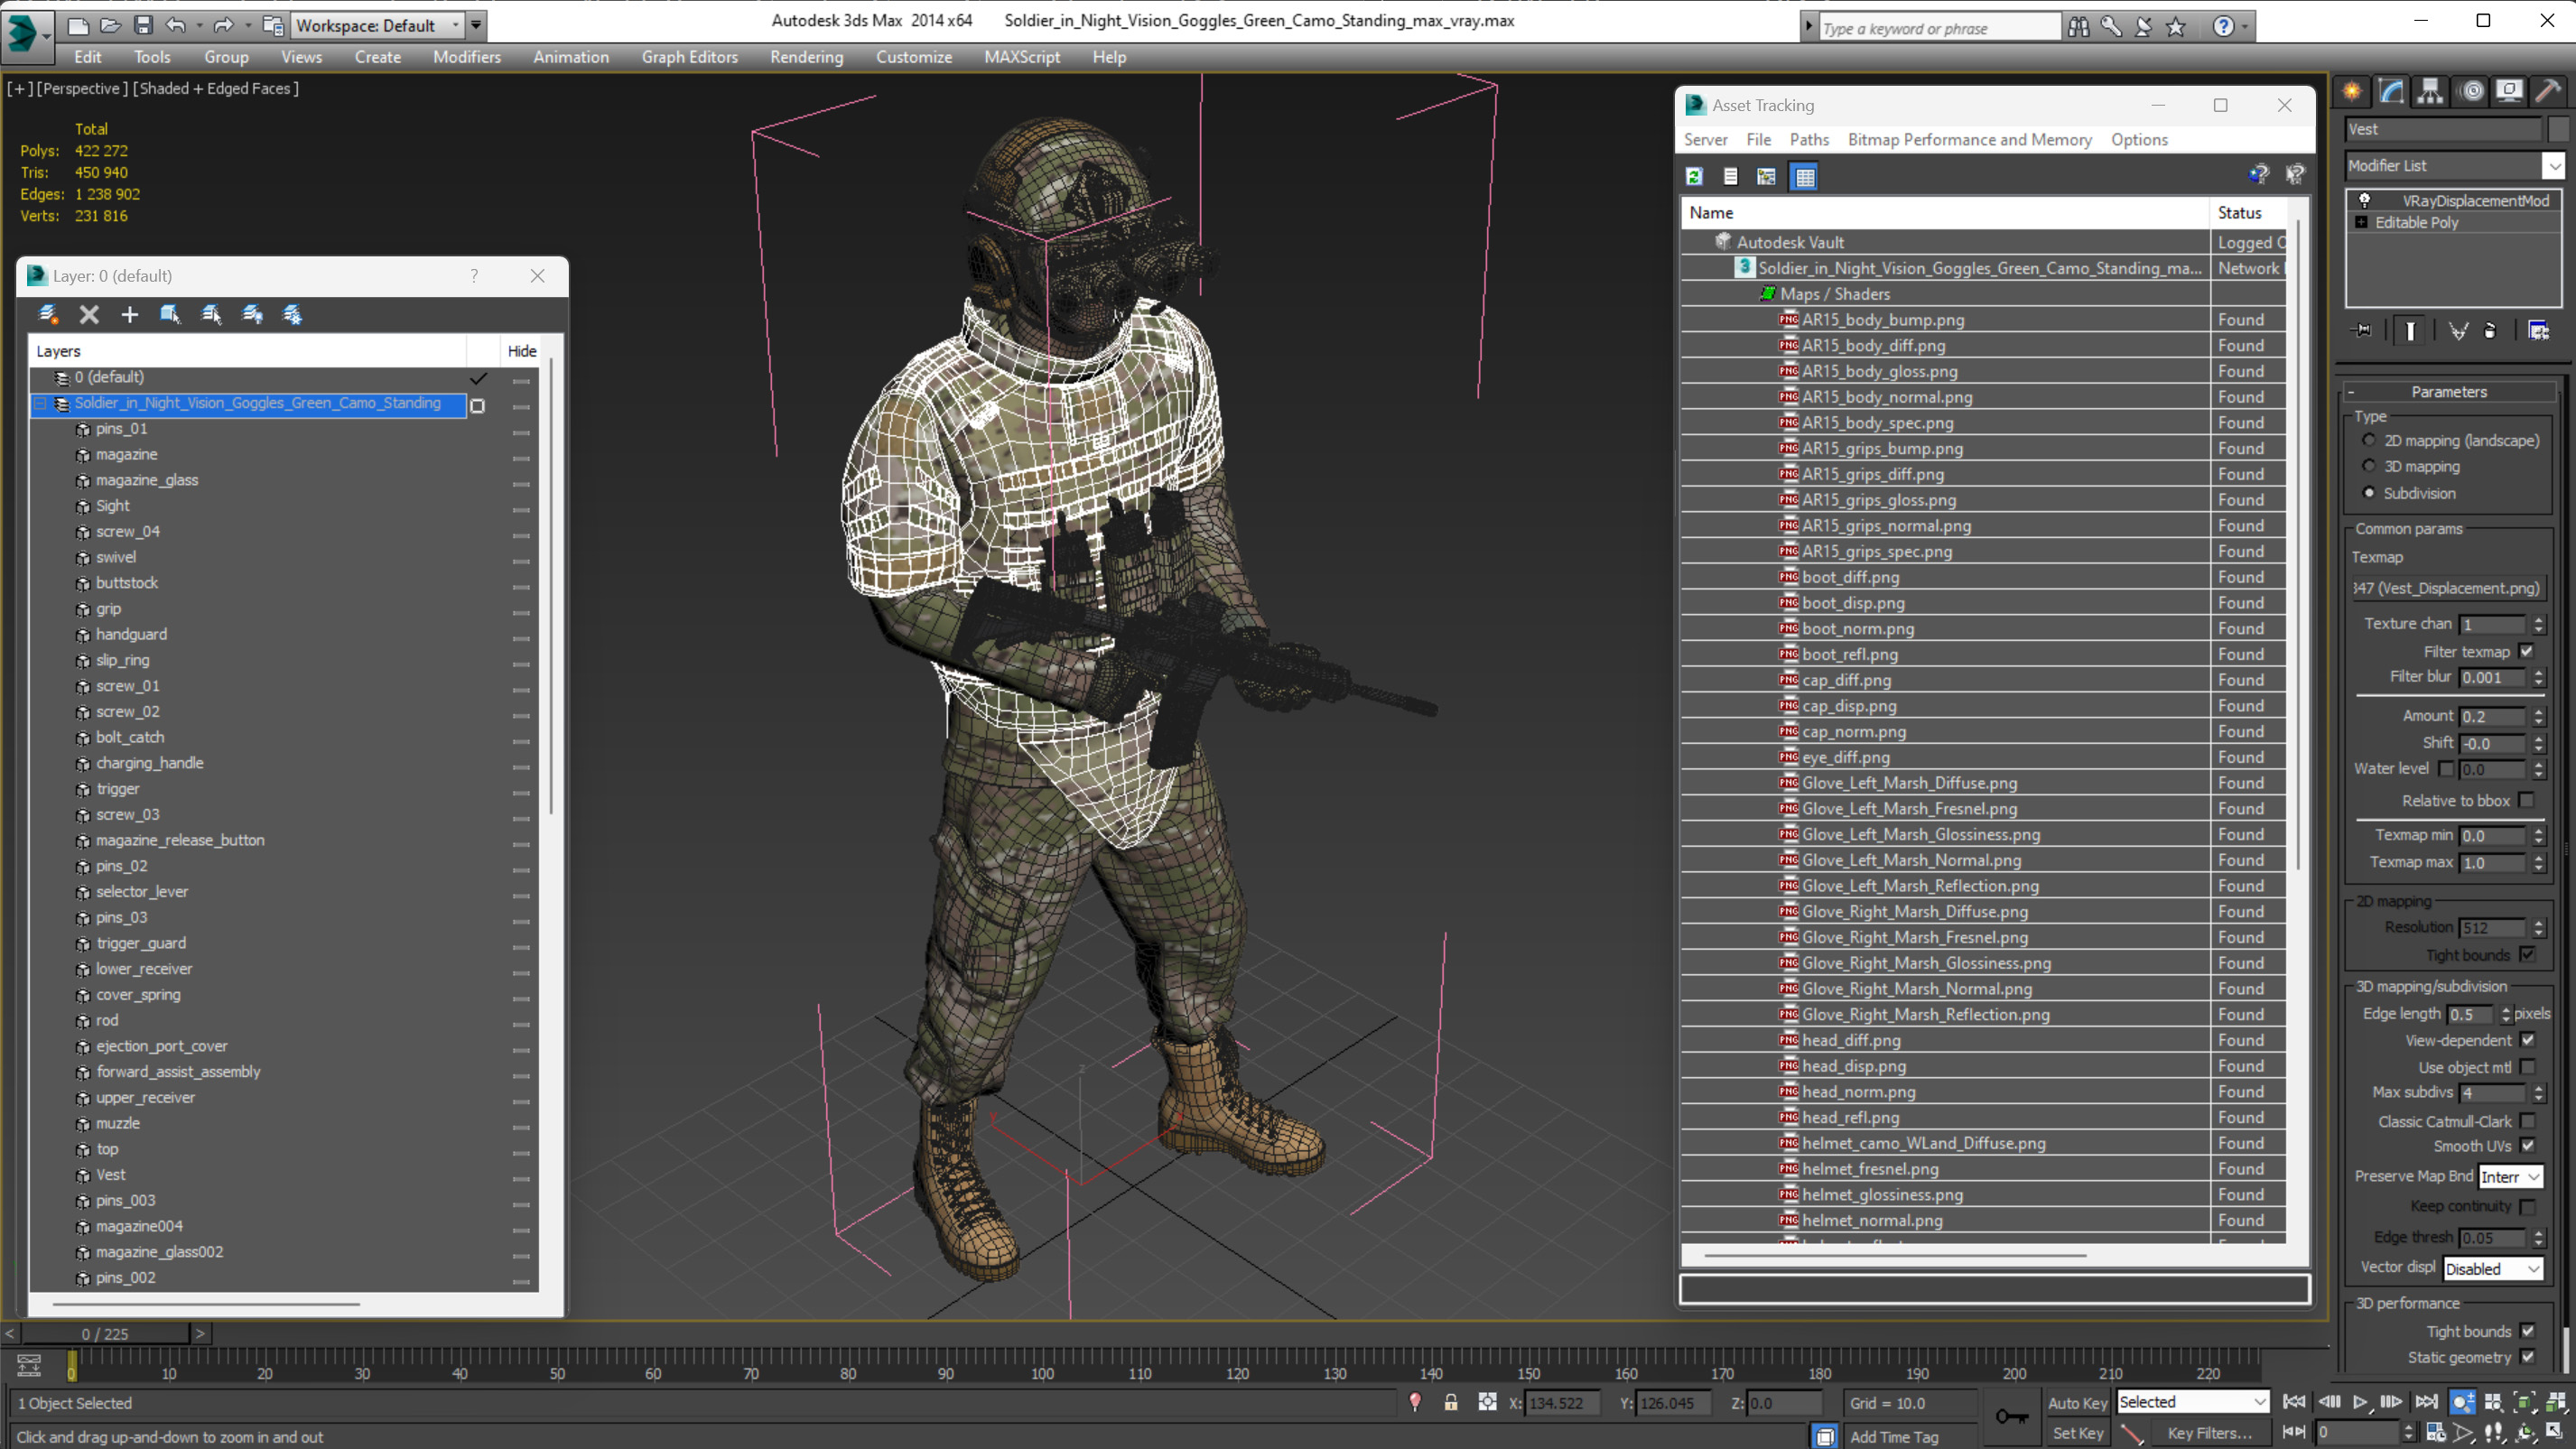Select the 2D mapping (landscape) radio button
This screenshot has height=1449, width=2576.
click(2368, 440)
